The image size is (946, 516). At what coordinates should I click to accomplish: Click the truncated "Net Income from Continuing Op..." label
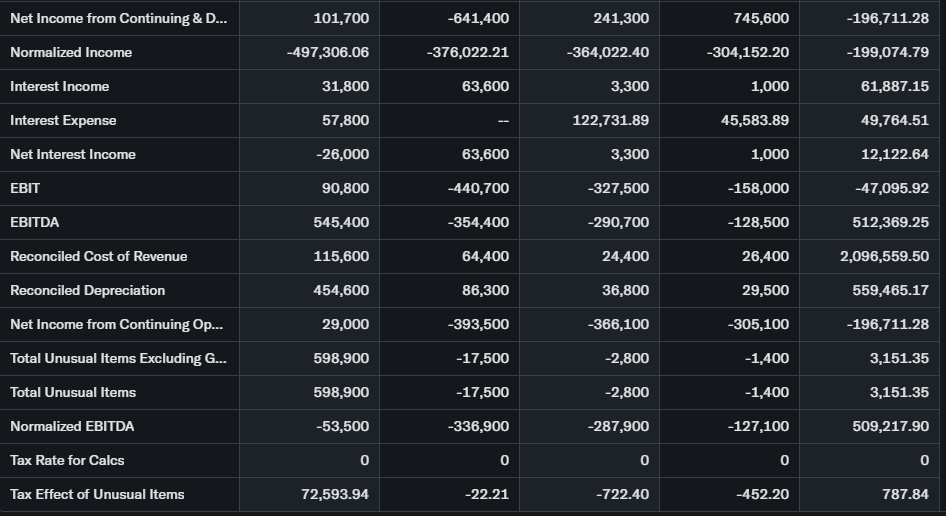[x=117, y=324]
